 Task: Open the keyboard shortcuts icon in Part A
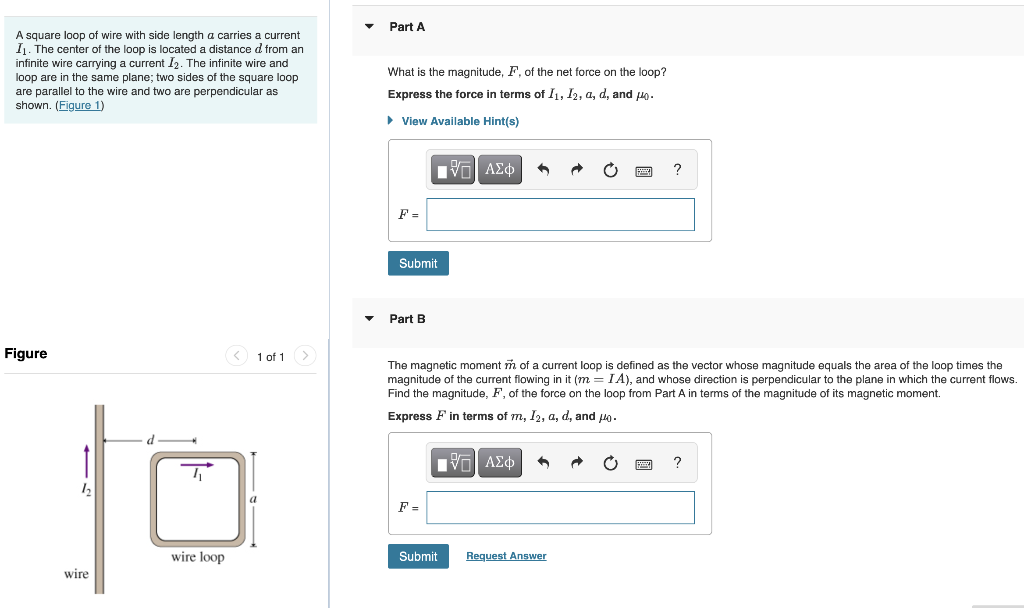644,169
